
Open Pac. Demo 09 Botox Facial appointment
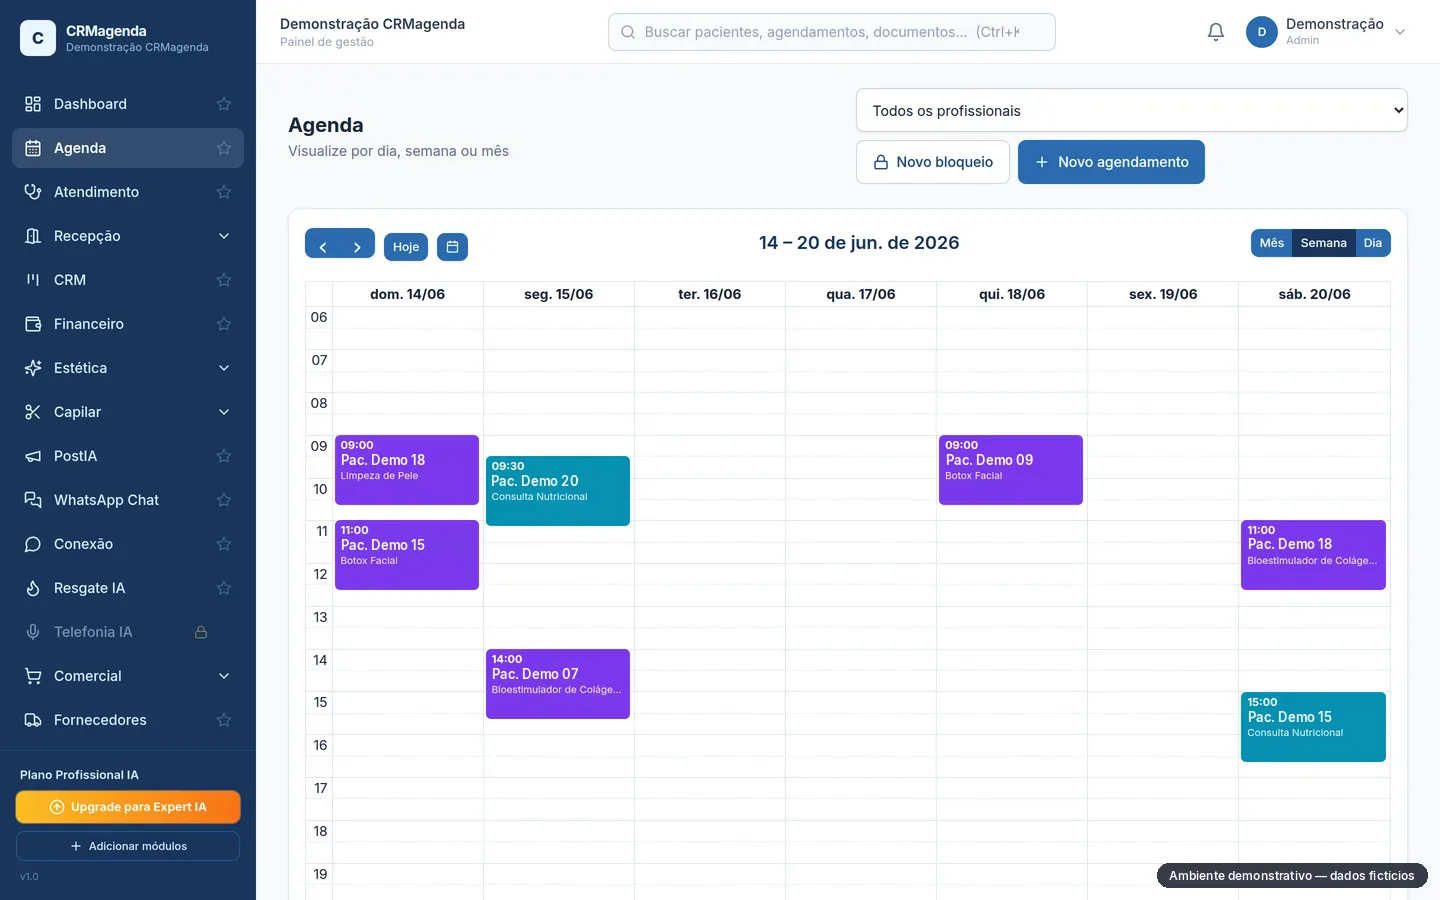(1011, 470)
